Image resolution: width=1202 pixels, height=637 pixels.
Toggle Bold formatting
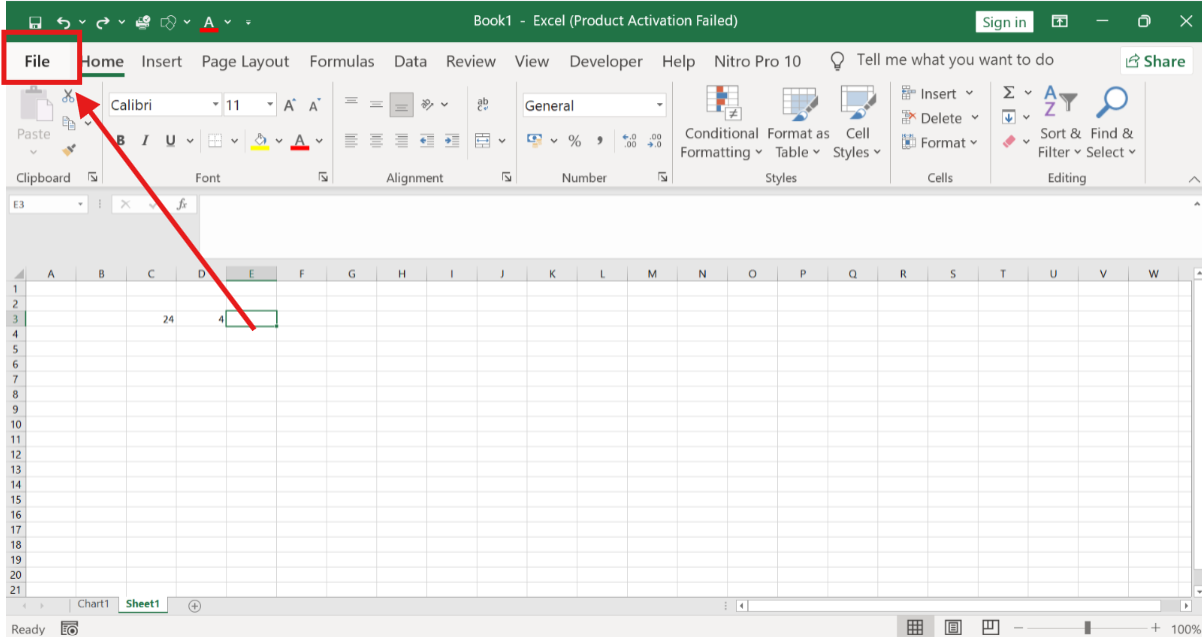[x=121, y=141]
